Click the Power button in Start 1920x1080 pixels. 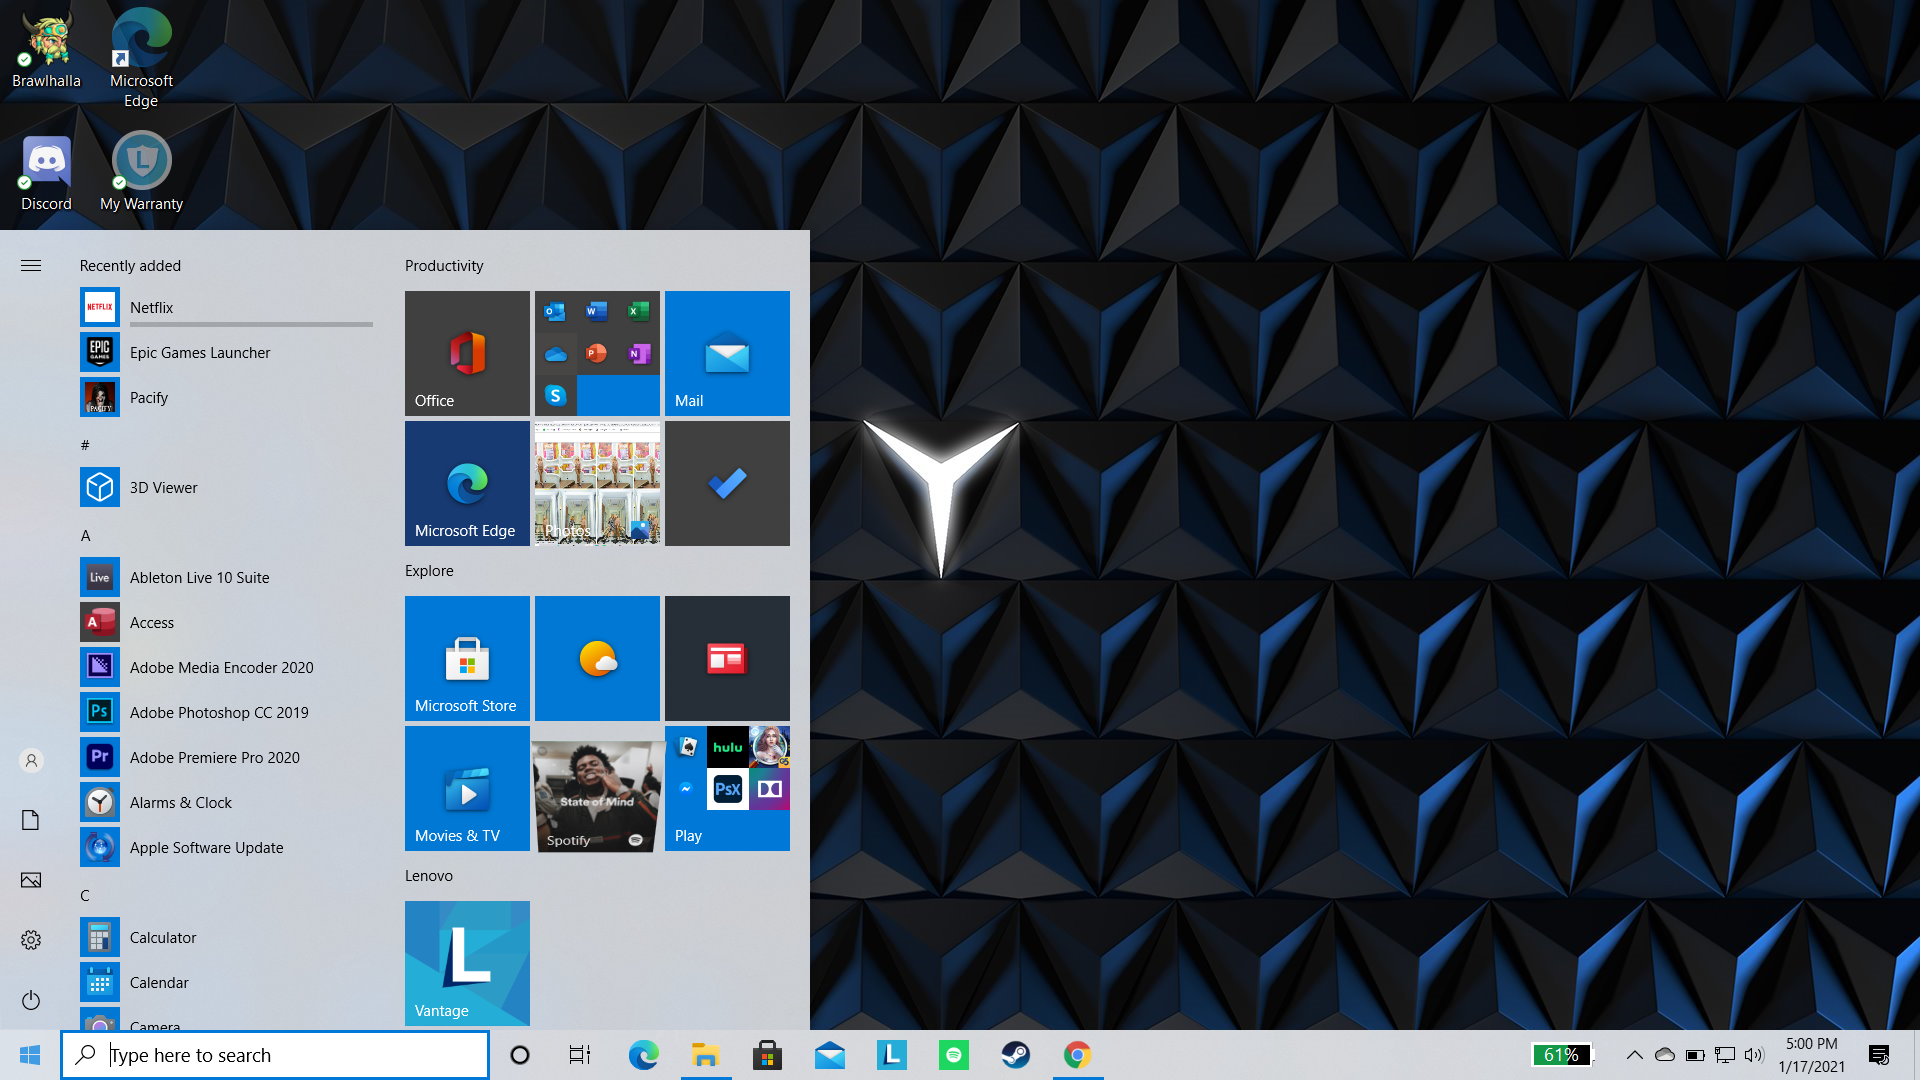point(31,1000)
